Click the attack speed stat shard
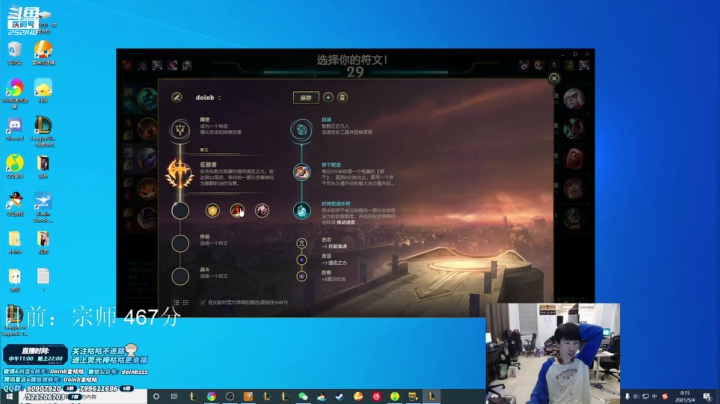This screenshot has width=720, height=404. point(302,243)
